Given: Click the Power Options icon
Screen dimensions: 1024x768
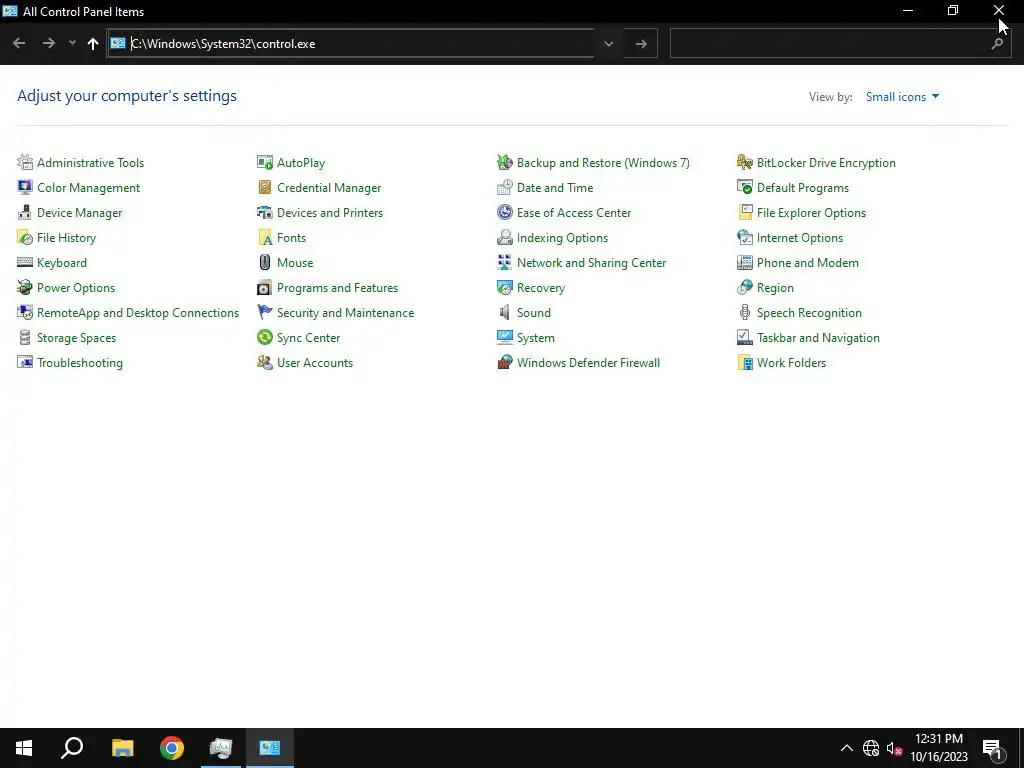Looking at the screenshot, I should (x=25, y=287).
